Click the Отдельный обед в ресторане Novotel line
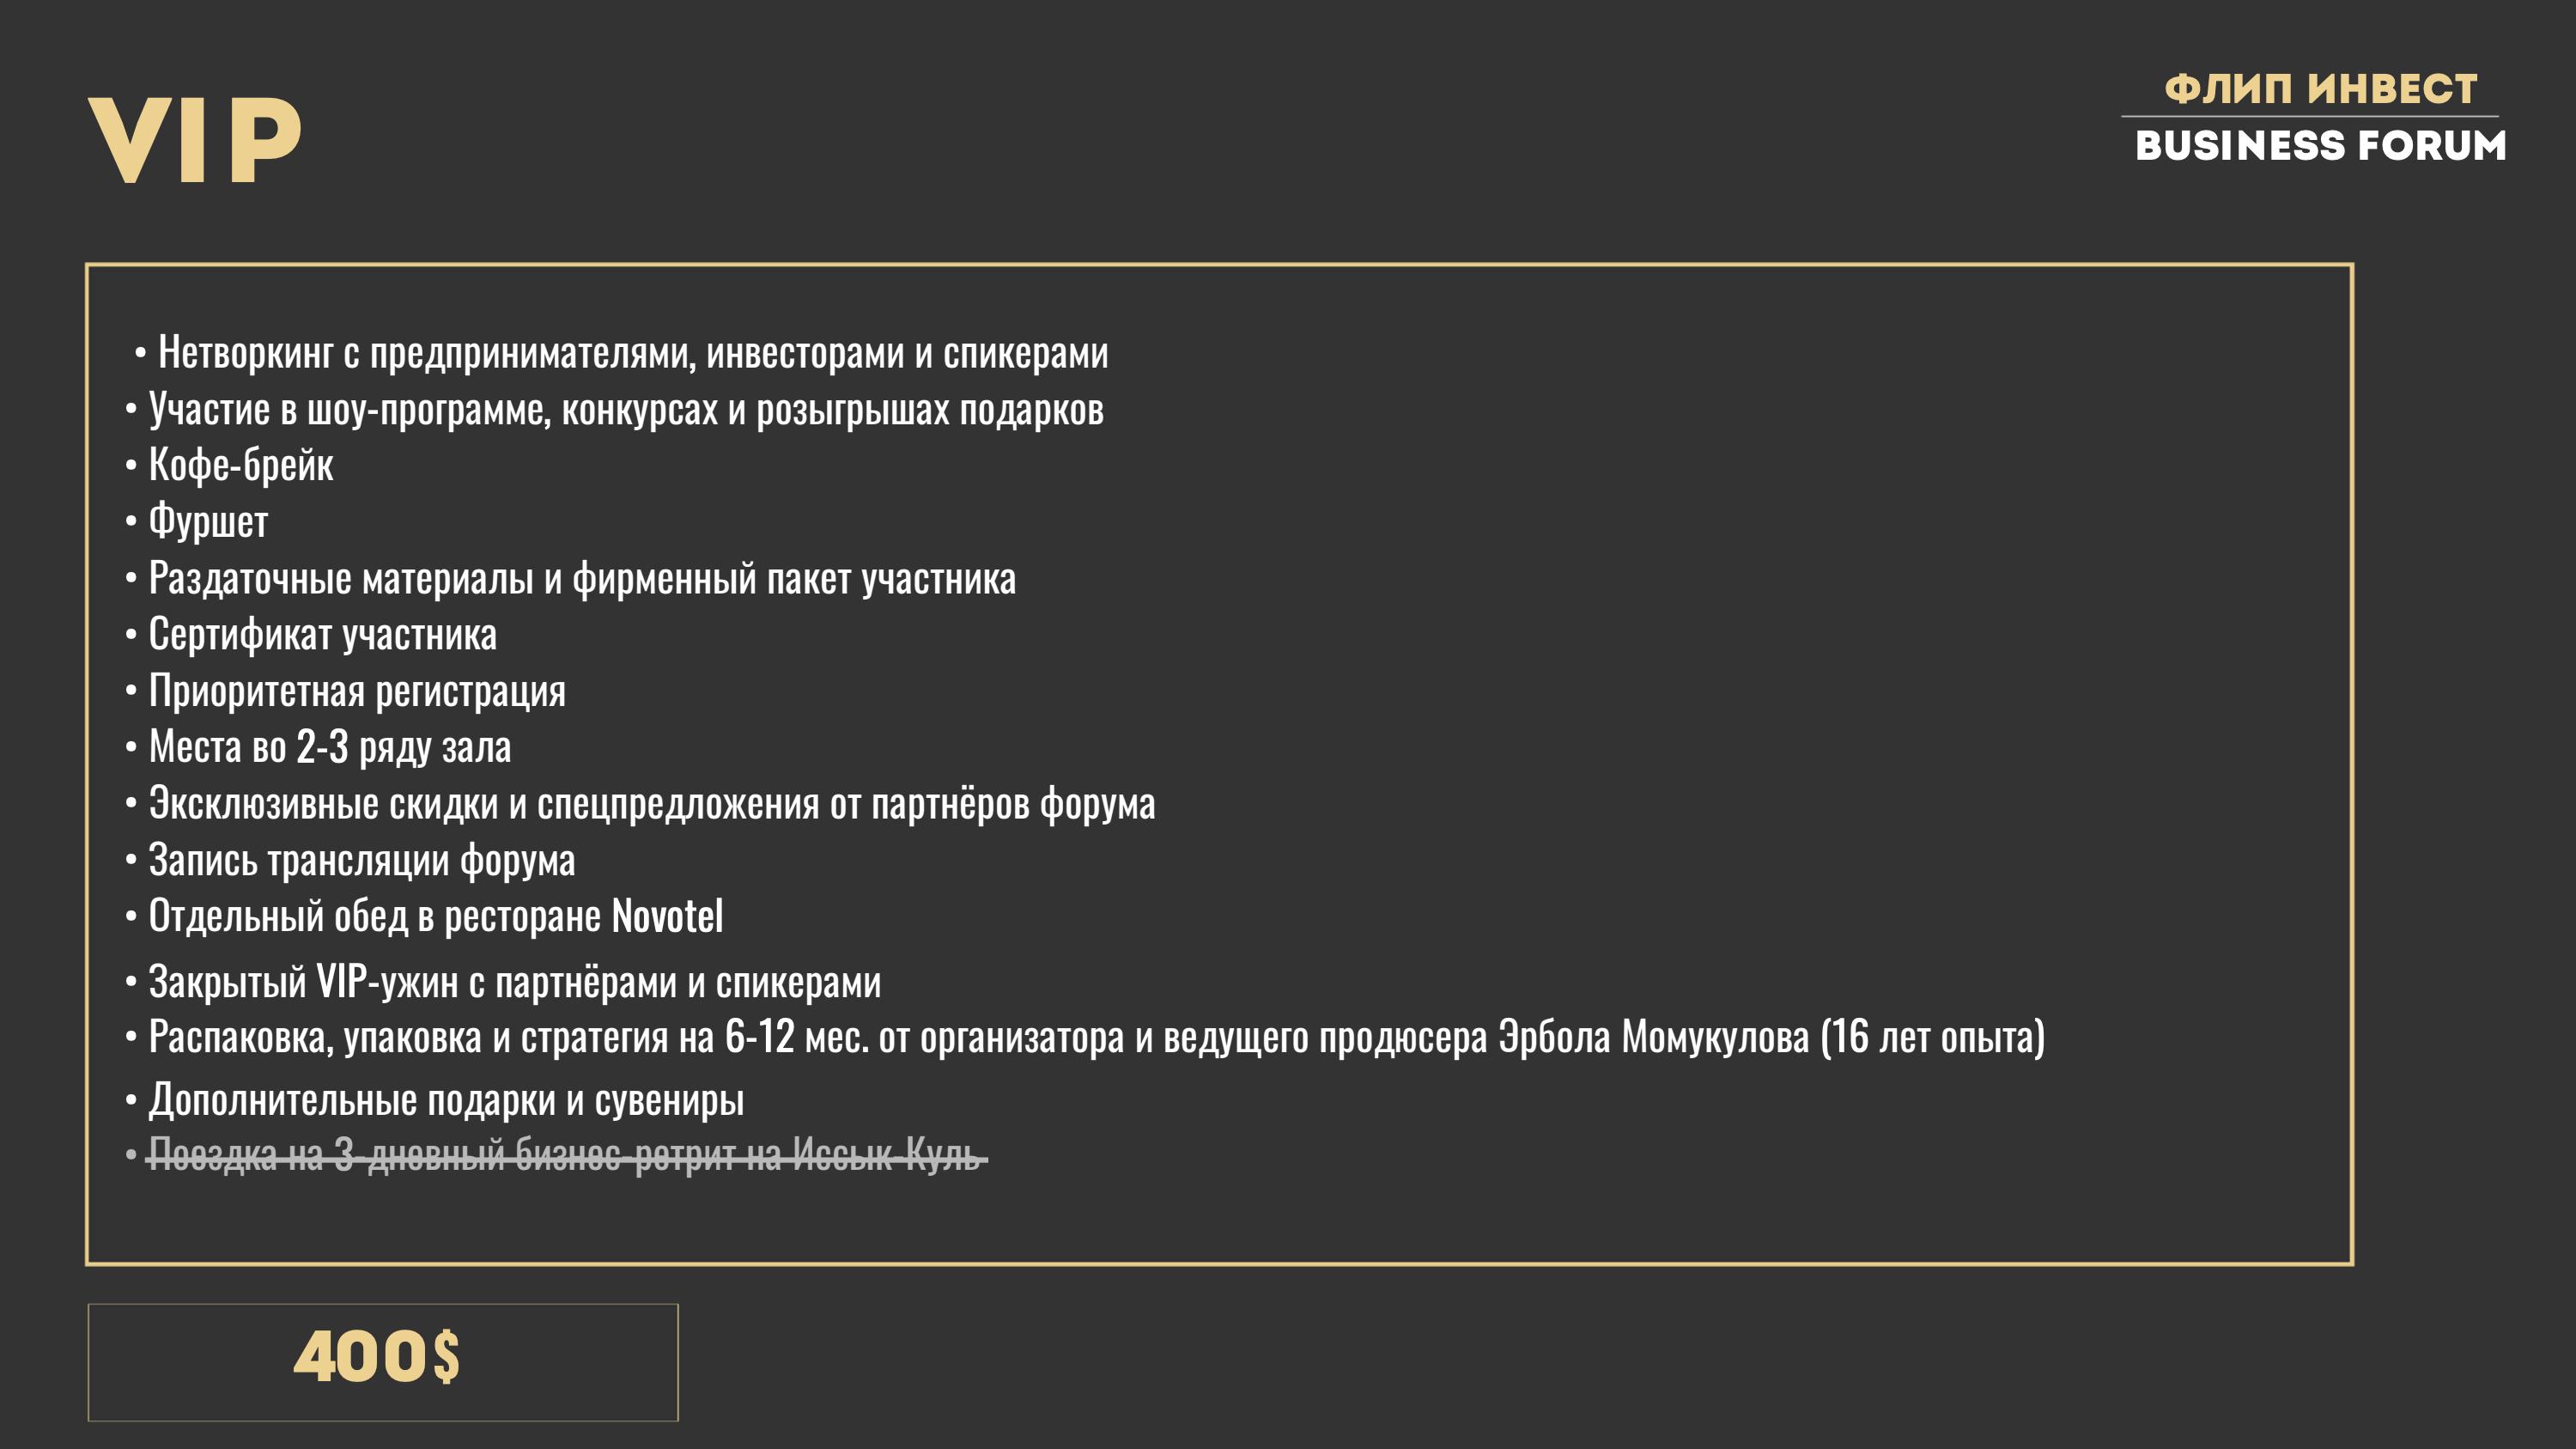 [435, 917]
